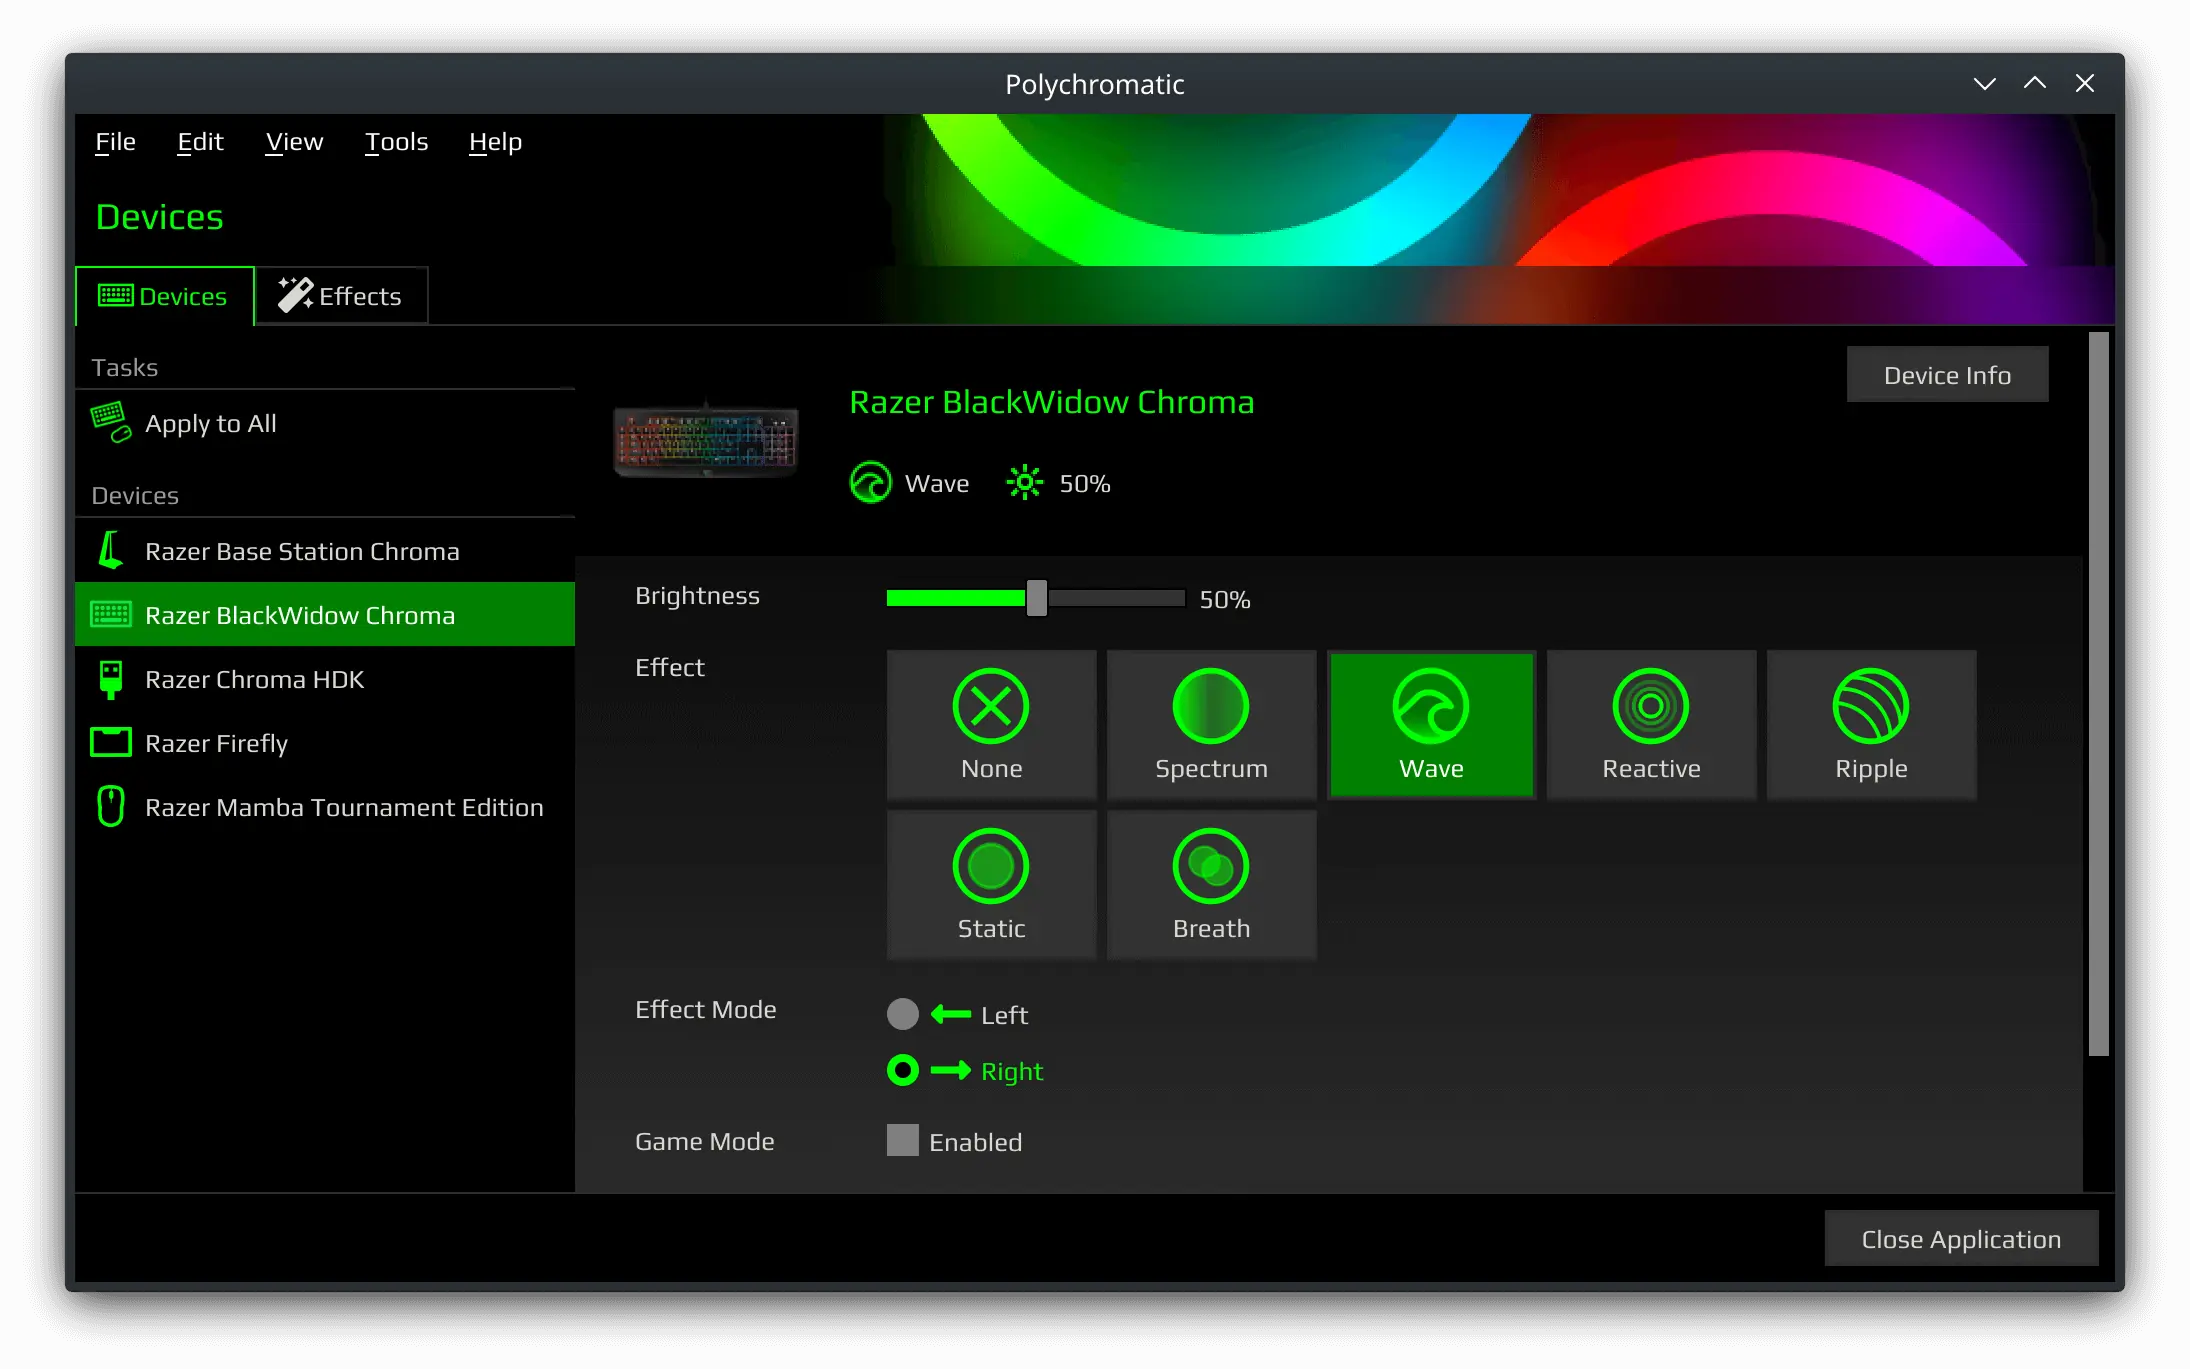Open the View menu
Screen dimensions: 2190x1369
tap(294, 142)
